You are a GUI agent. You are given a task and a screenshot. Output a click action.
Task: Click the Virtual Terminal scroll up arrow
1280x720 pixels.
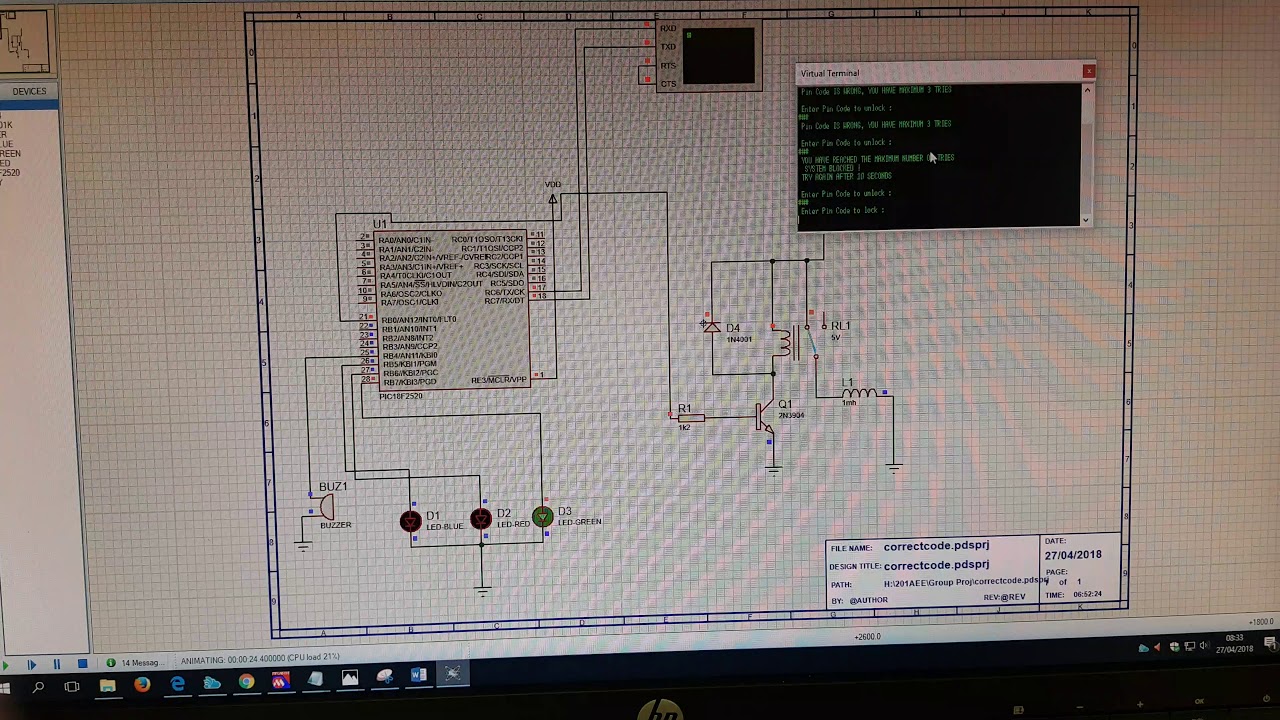click(x=1087, y=91)
